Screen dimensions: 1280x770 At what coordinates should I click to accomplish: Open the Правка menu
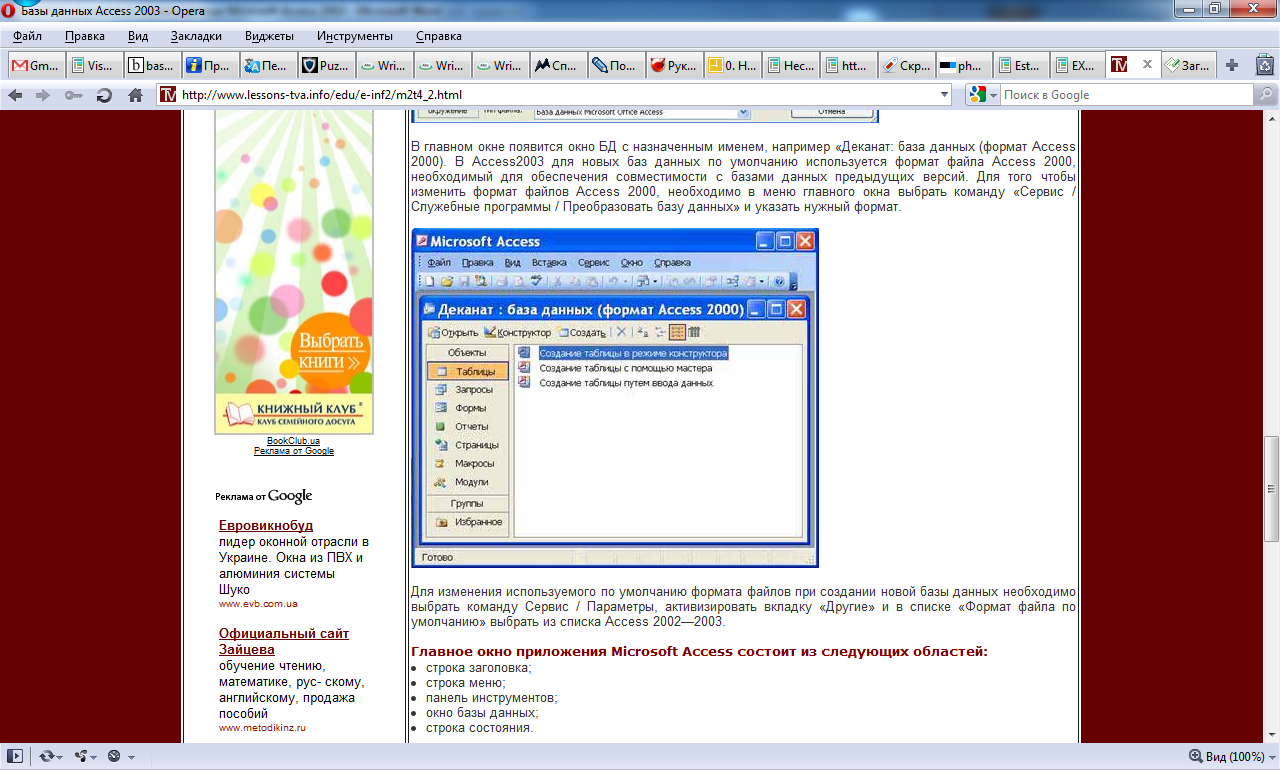click(x=85, y=36)
